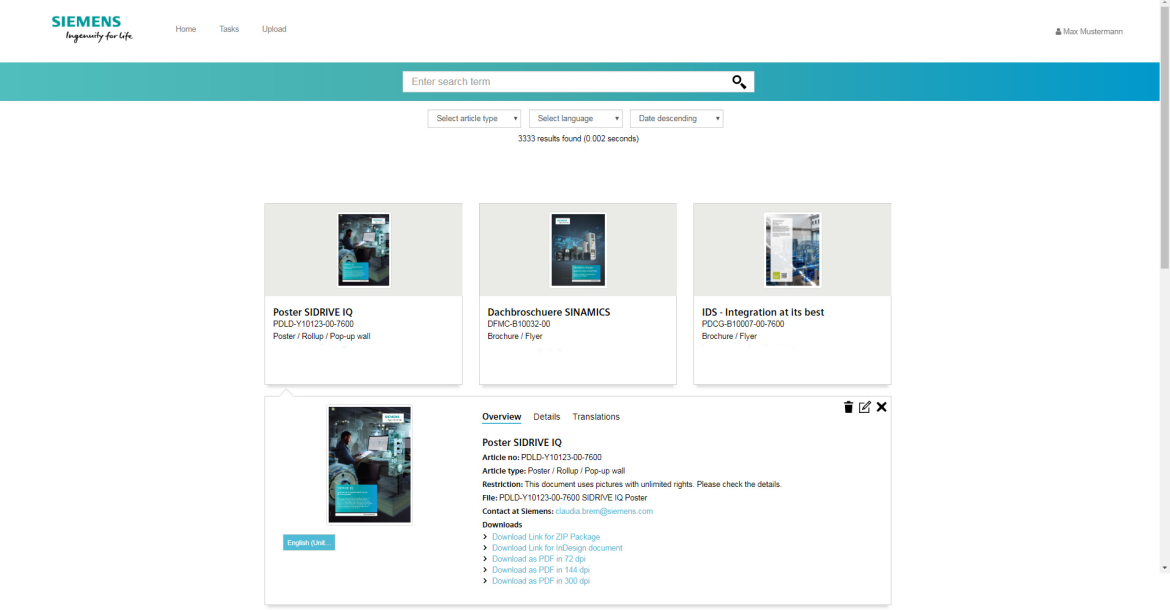Click article number PDCG-B10007-00-7600
The height and width of the screenshot is (610, 1170).
pyautogui.click(x=742, y=324)
